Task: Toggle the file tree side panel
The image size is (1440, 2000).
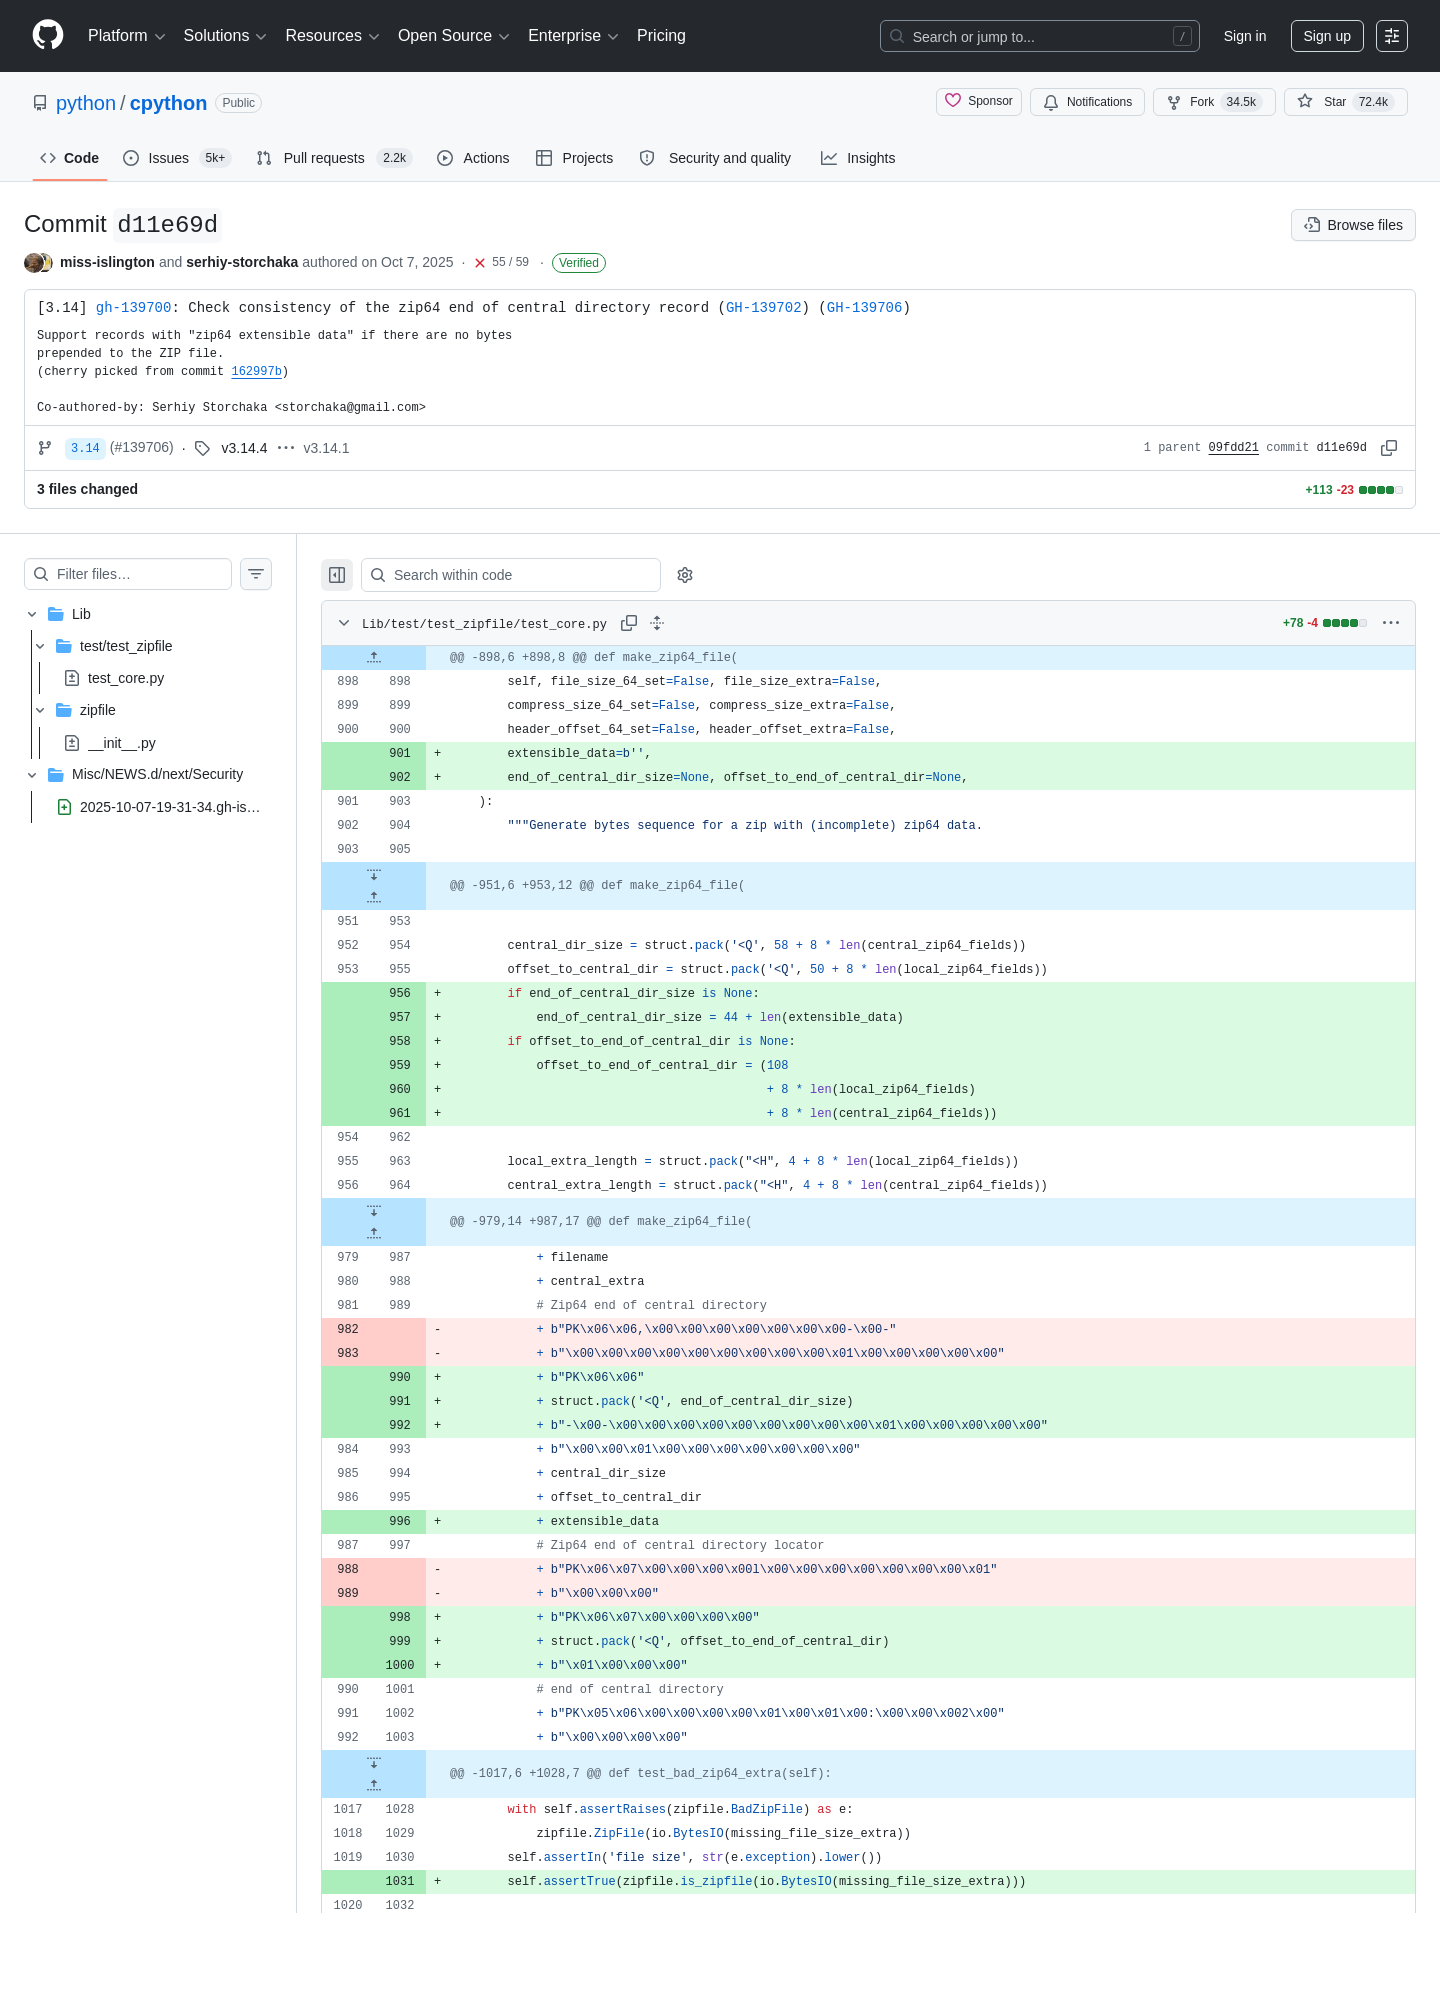Action: [337, 575]
